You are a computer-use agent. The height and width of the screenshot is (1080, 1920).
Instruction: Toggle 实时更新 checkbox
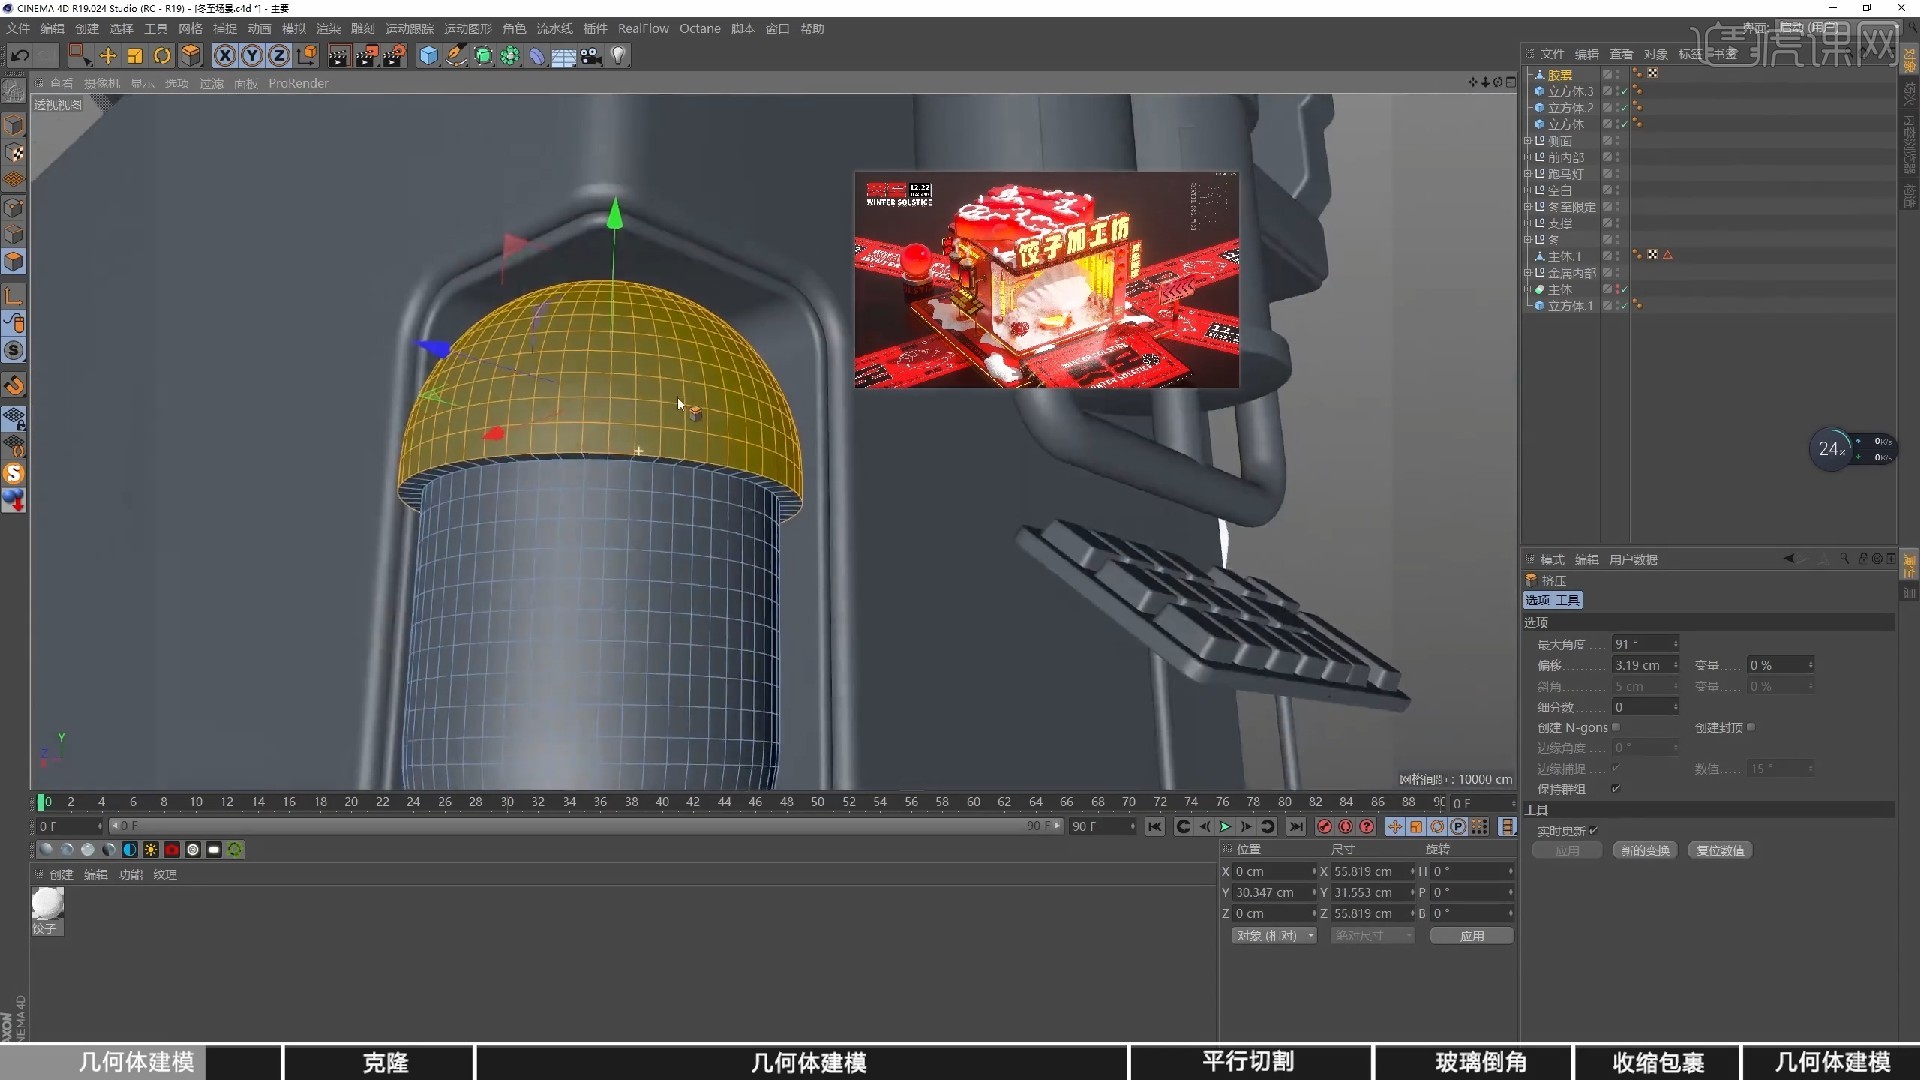point(1594,831)
